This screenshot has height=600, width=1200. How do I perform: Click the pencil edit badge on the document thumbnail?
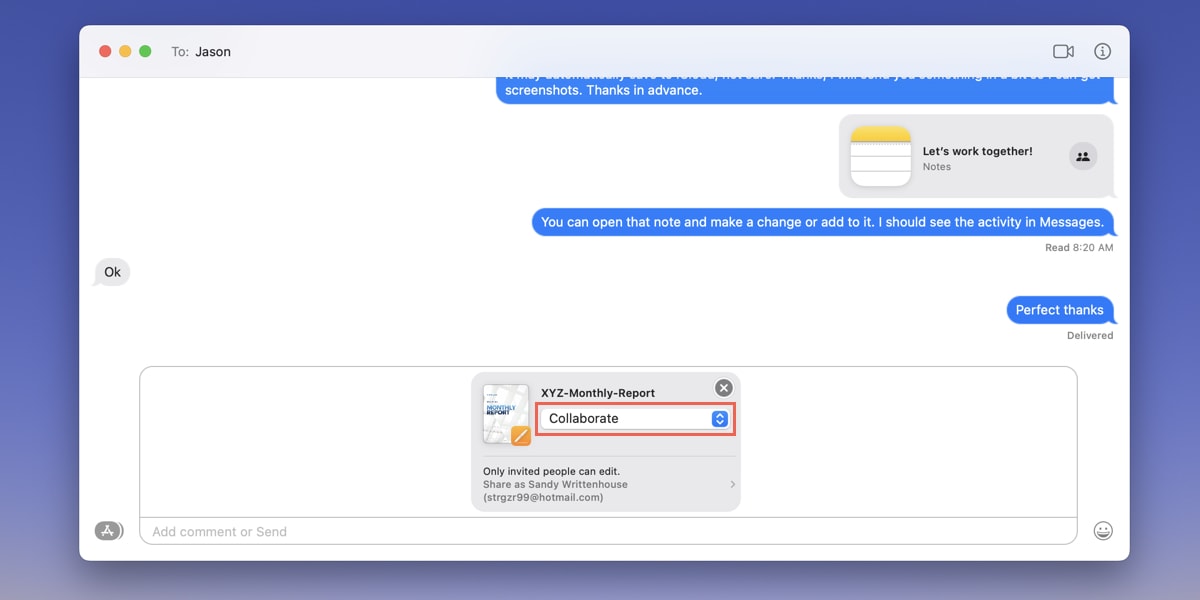(x=521, y=434)
